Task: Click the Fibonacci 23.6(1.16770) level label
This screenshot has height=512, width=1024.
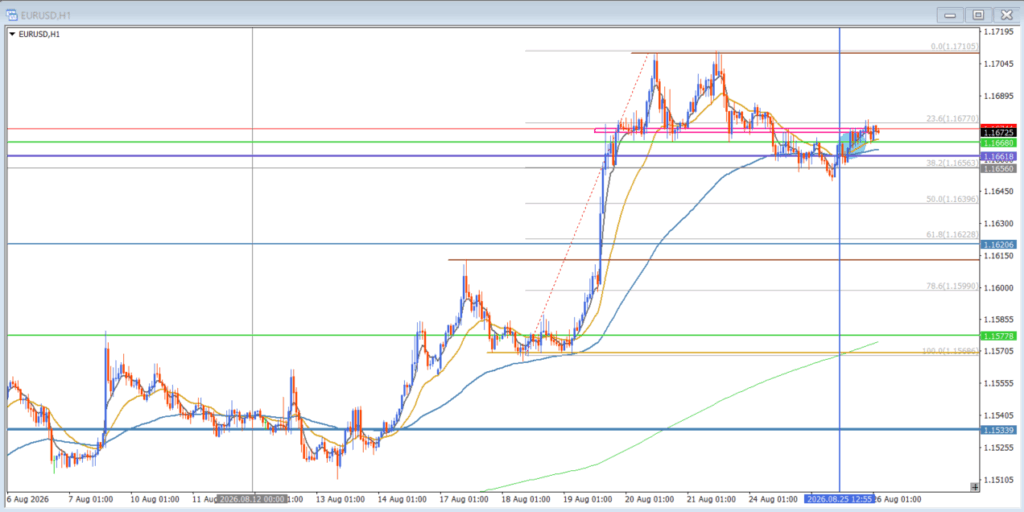Action: point(952,119)
